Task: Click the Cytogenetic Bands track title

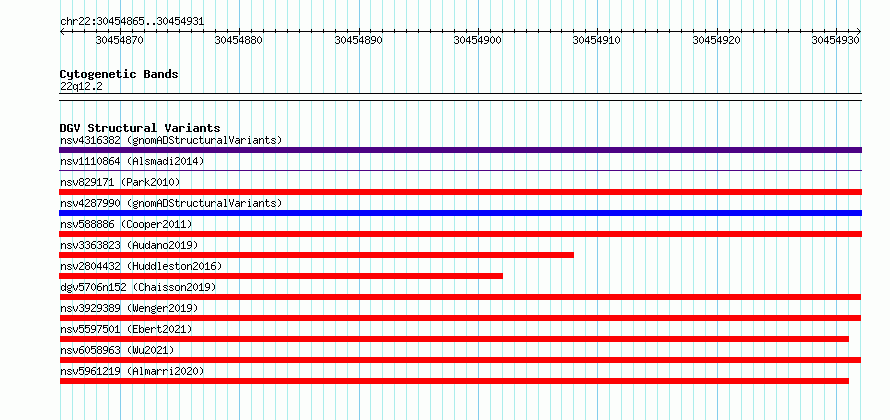Action: tap(119, 74)
